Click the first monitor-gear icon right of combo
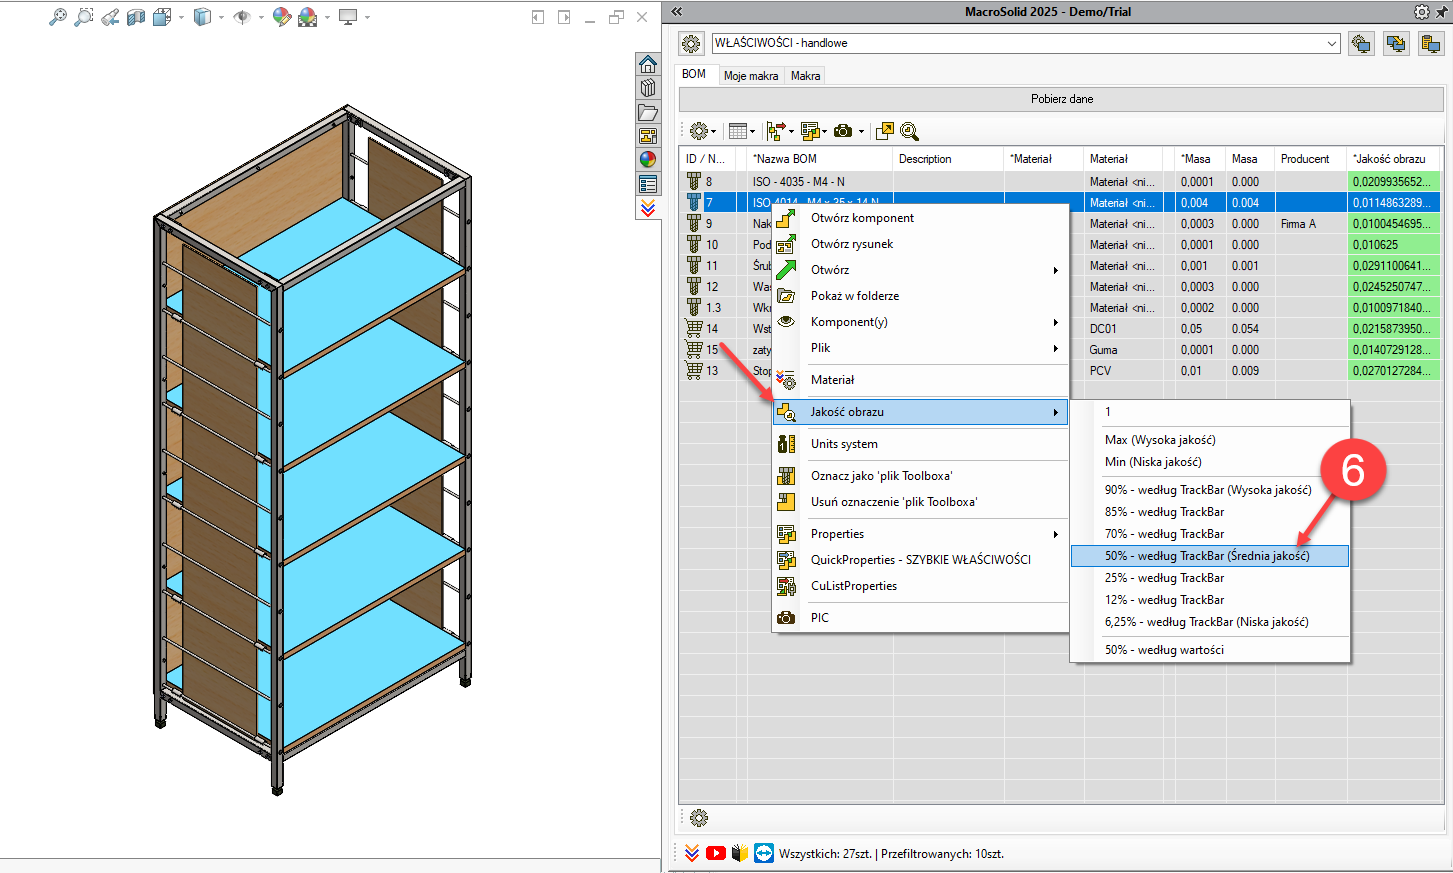The width and height of the screenshot is (1453, 873). coord(1360,44)
